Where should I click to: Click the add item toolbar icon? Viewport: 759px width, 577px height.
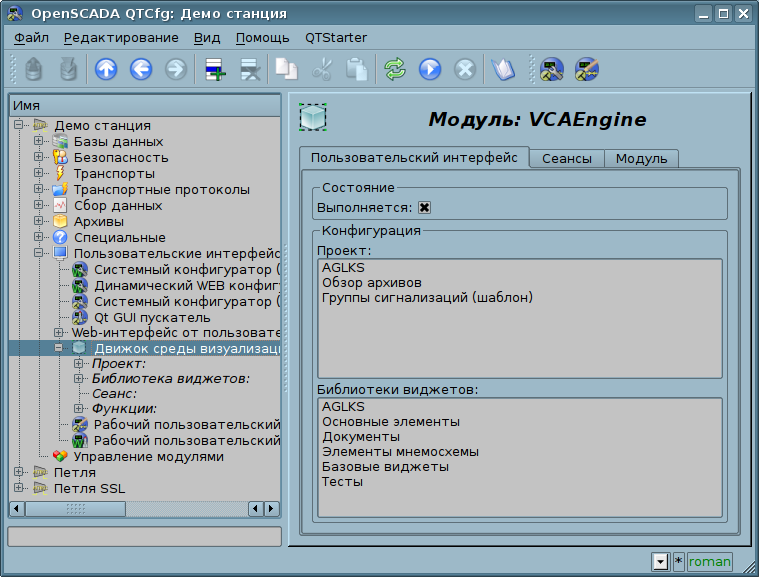point(214,69)
